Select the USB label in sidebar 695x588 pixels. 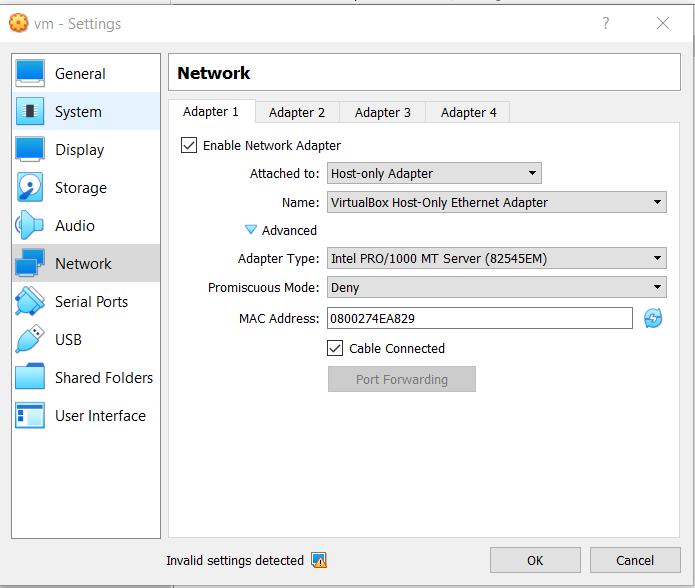[x=68, y=340]
